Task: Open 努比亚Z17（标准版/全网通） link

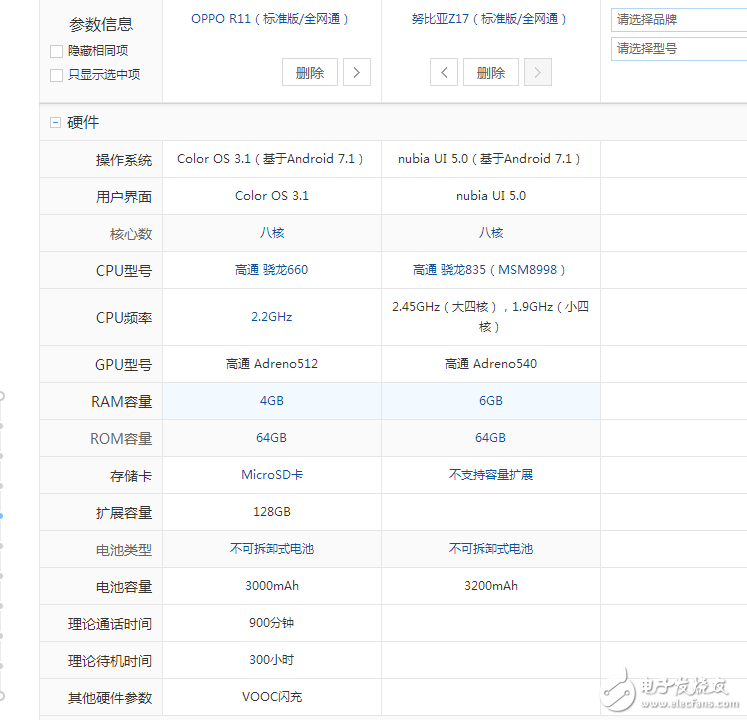Action: (489, 19)
